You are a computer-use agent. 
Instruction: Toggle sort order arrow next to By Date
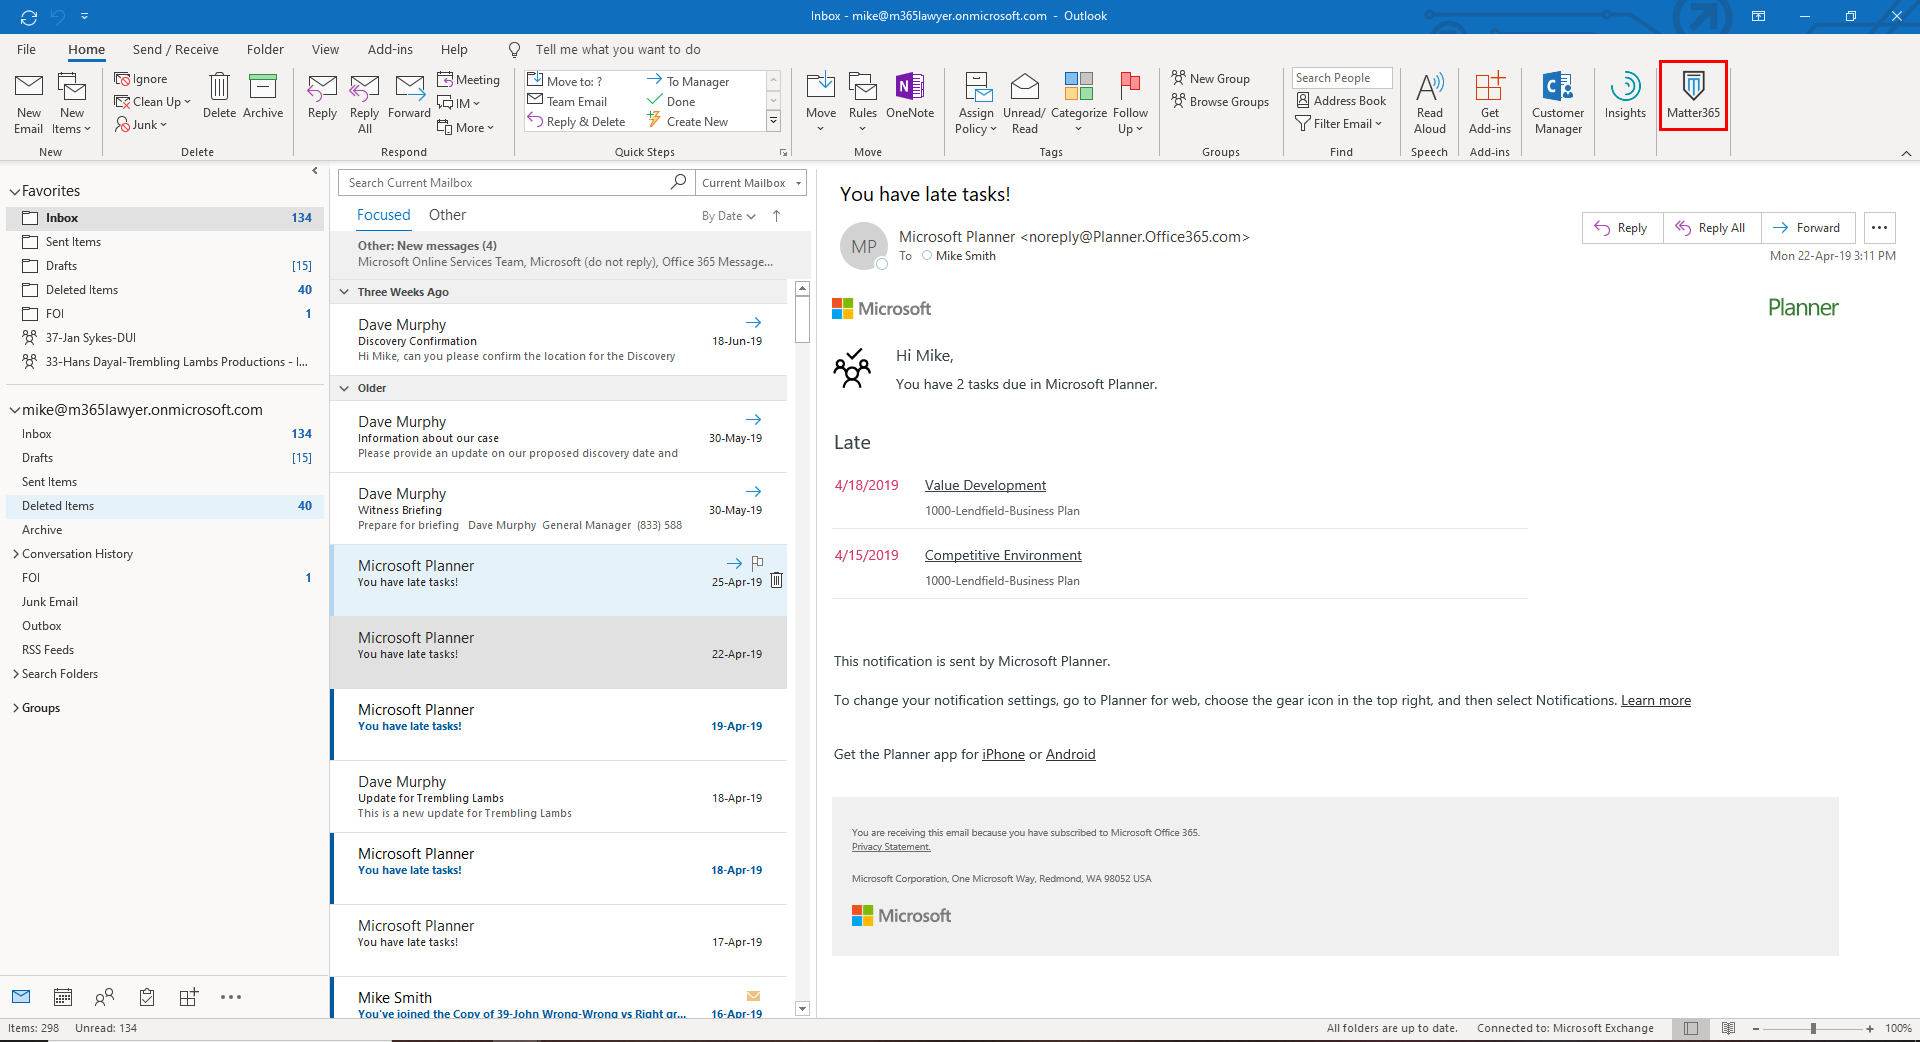[776, 216]
